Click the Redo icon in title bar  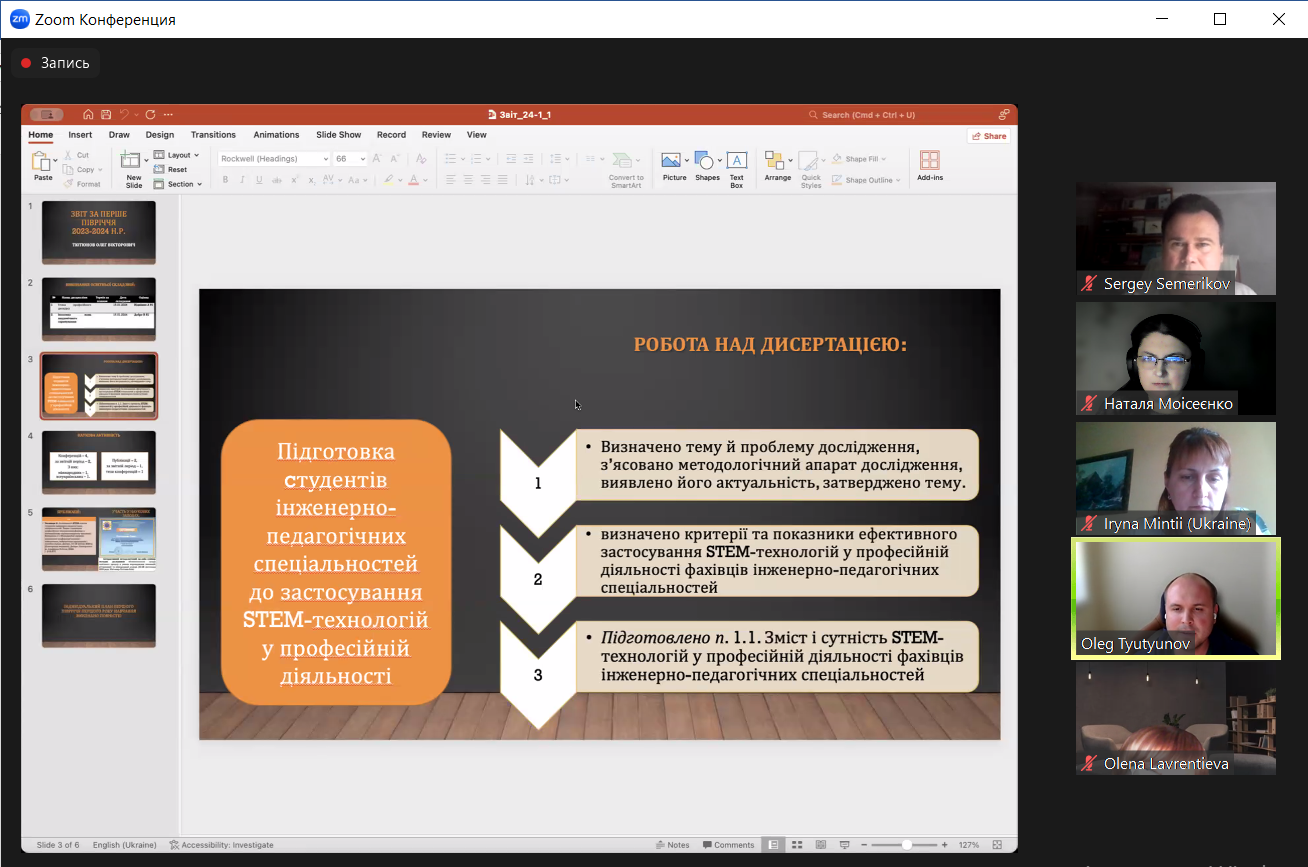(x=150, y=115)
